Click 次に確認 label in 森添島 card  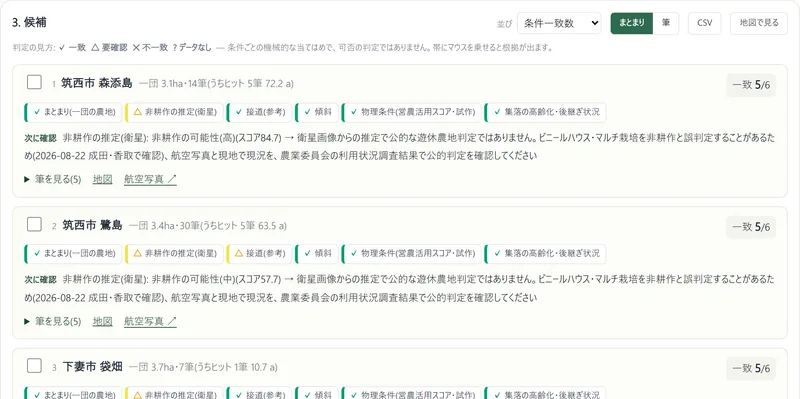(40, 138)
